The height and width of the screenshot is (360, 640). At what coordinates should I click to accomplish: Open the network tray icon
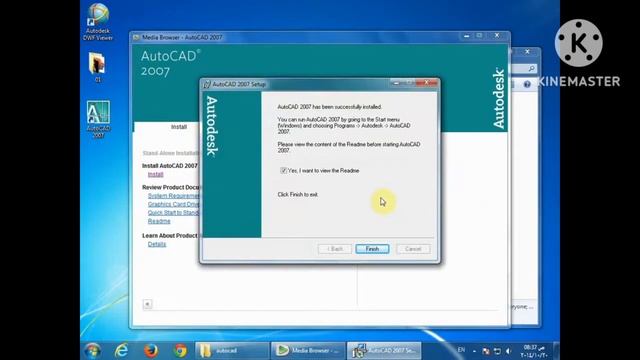[x=497, y=351]
